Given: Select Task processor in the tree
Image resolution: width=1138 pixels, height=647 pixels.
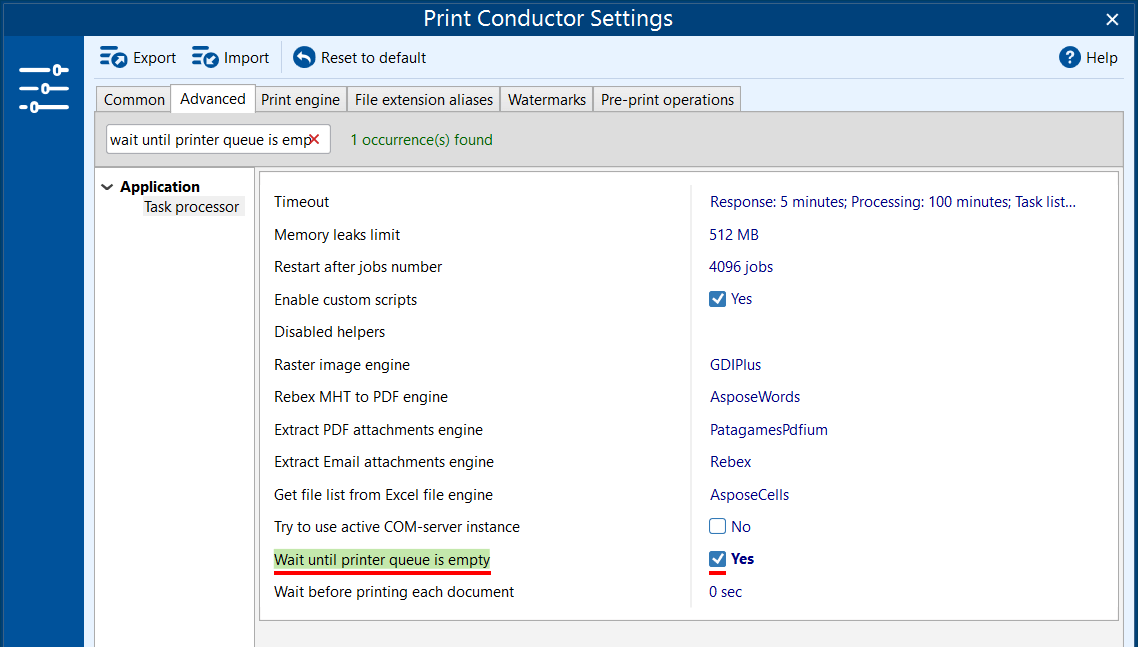Looking at the screenshot, I should click(191, 207).
